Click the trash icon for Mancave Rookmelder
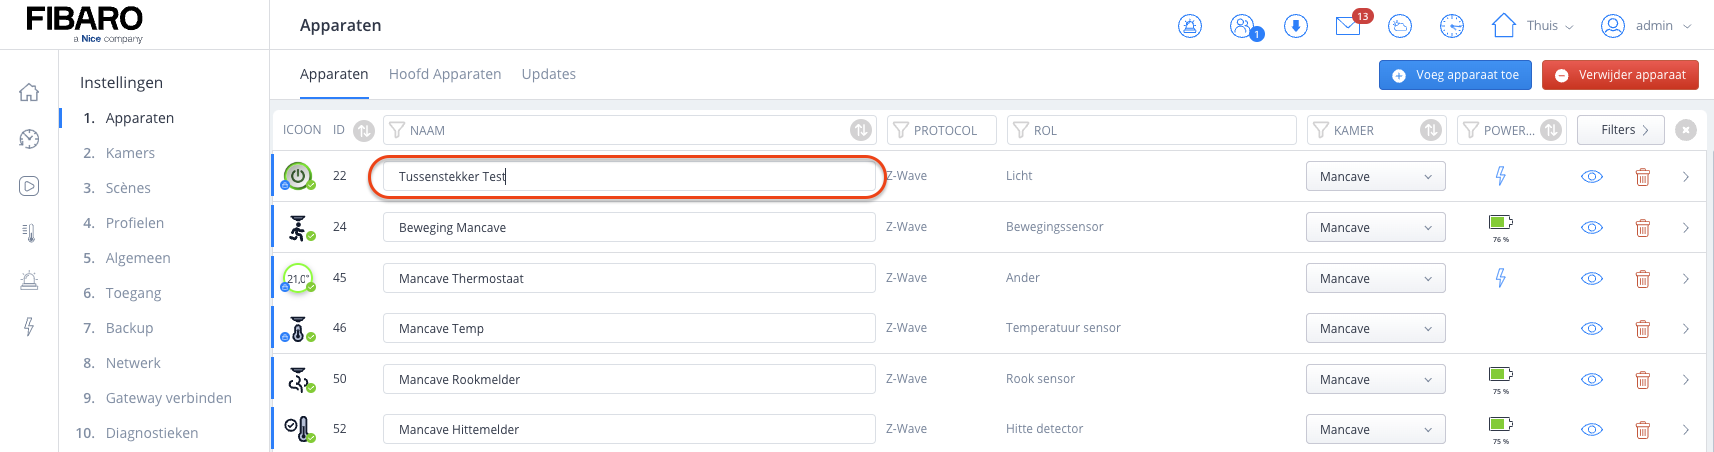The height and width of the screenshot is (452, 1714). pyautogui.click(x=1642, y=380)
